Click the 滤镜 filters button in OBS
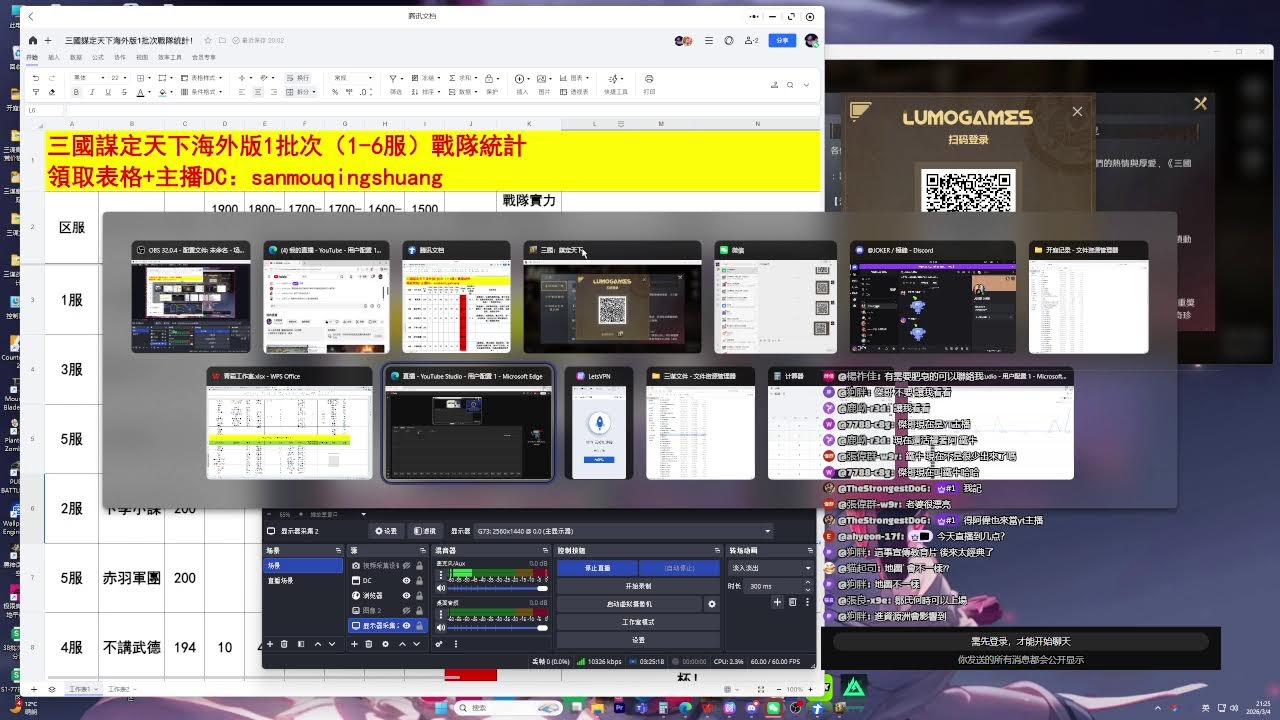This screenshot has height=720, width=1280. pos(423,531)
